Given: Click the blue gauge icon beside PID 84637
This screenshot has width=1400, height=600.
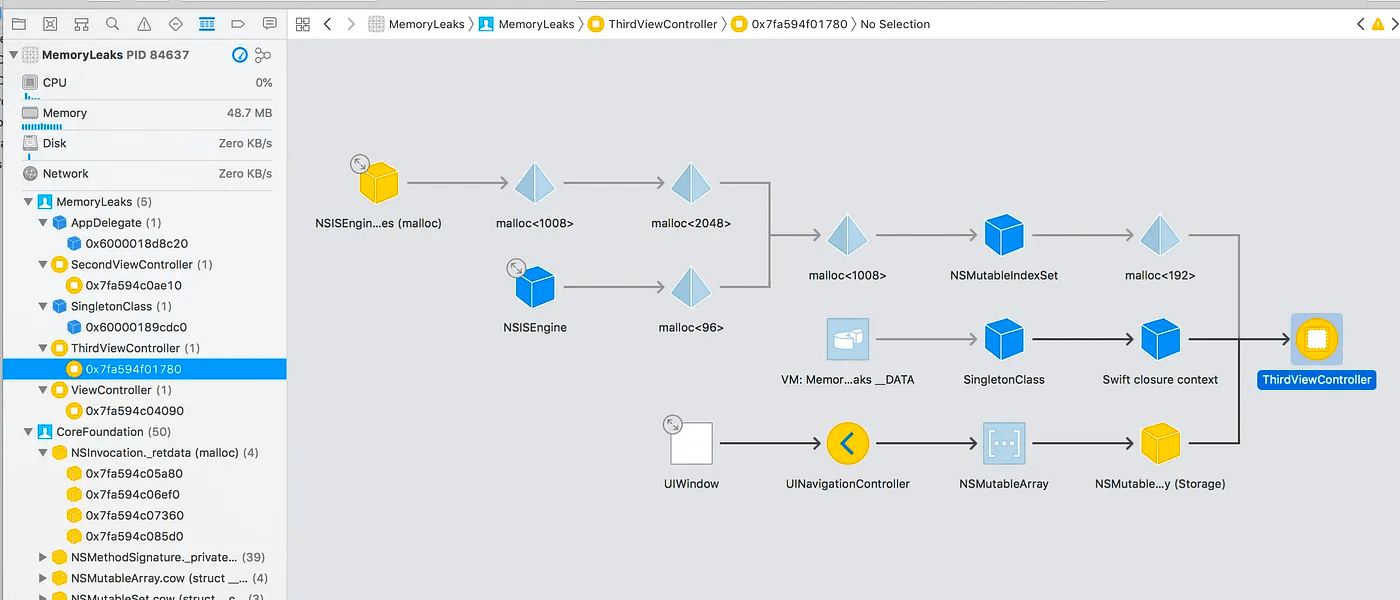Looking at the screenshot, I should click(x=240, y=55).
